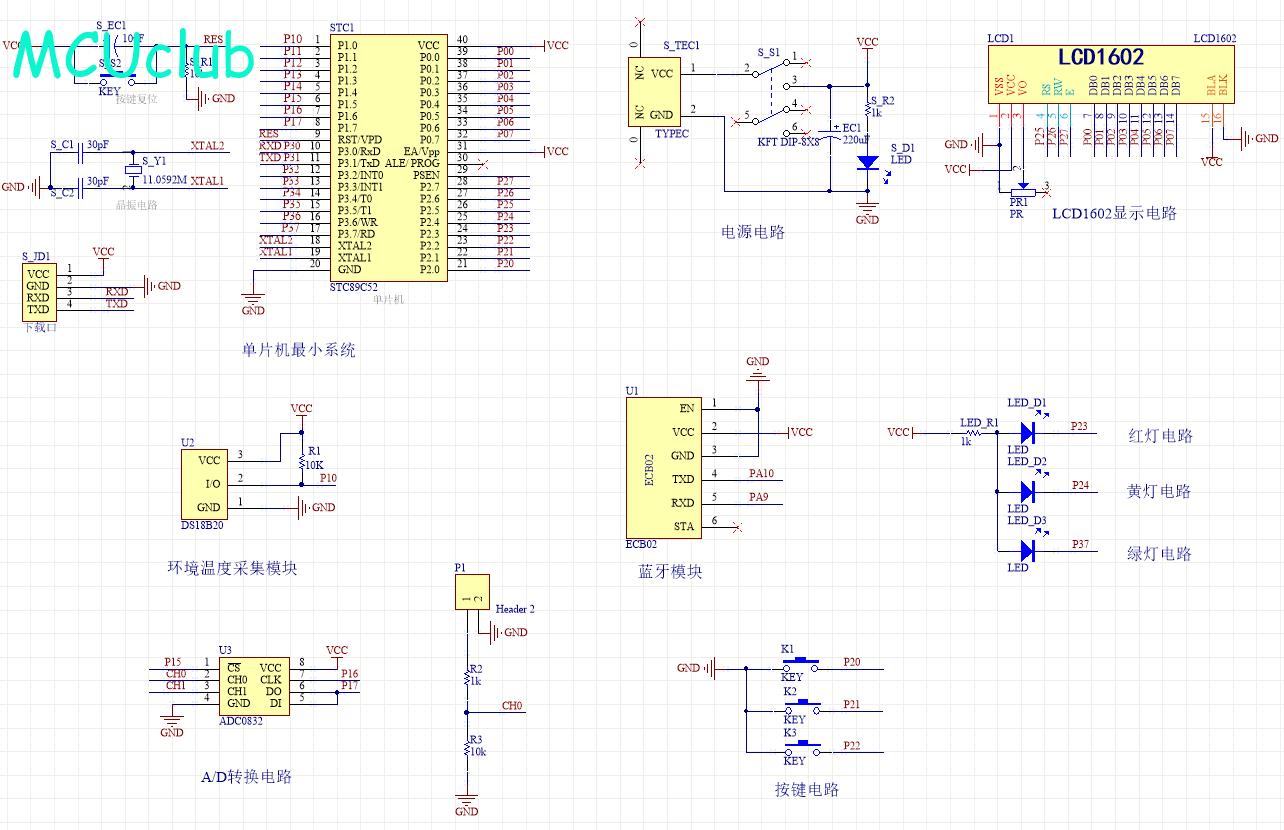Click the LED_D2 yellow LED symbol
1284x830 pixels.
[1027, 491]
